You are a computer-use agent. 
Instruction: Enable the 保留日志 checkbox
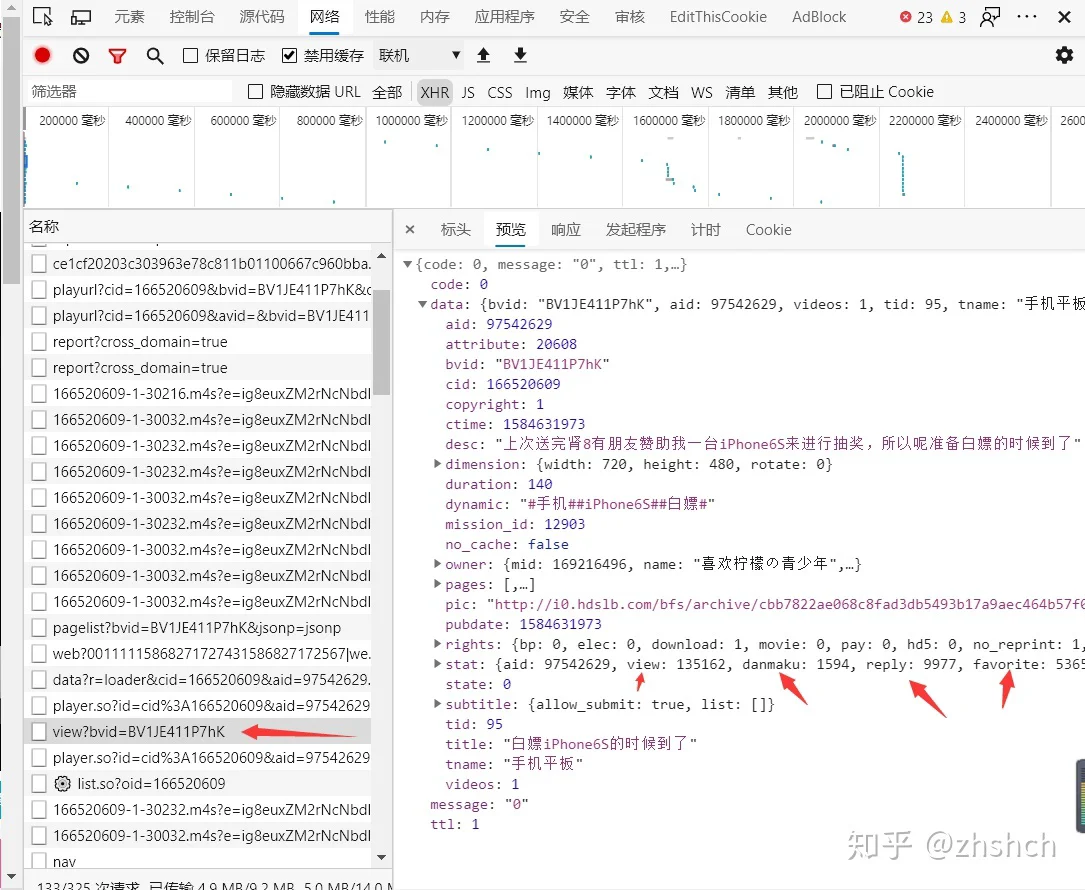click(190, 55)
